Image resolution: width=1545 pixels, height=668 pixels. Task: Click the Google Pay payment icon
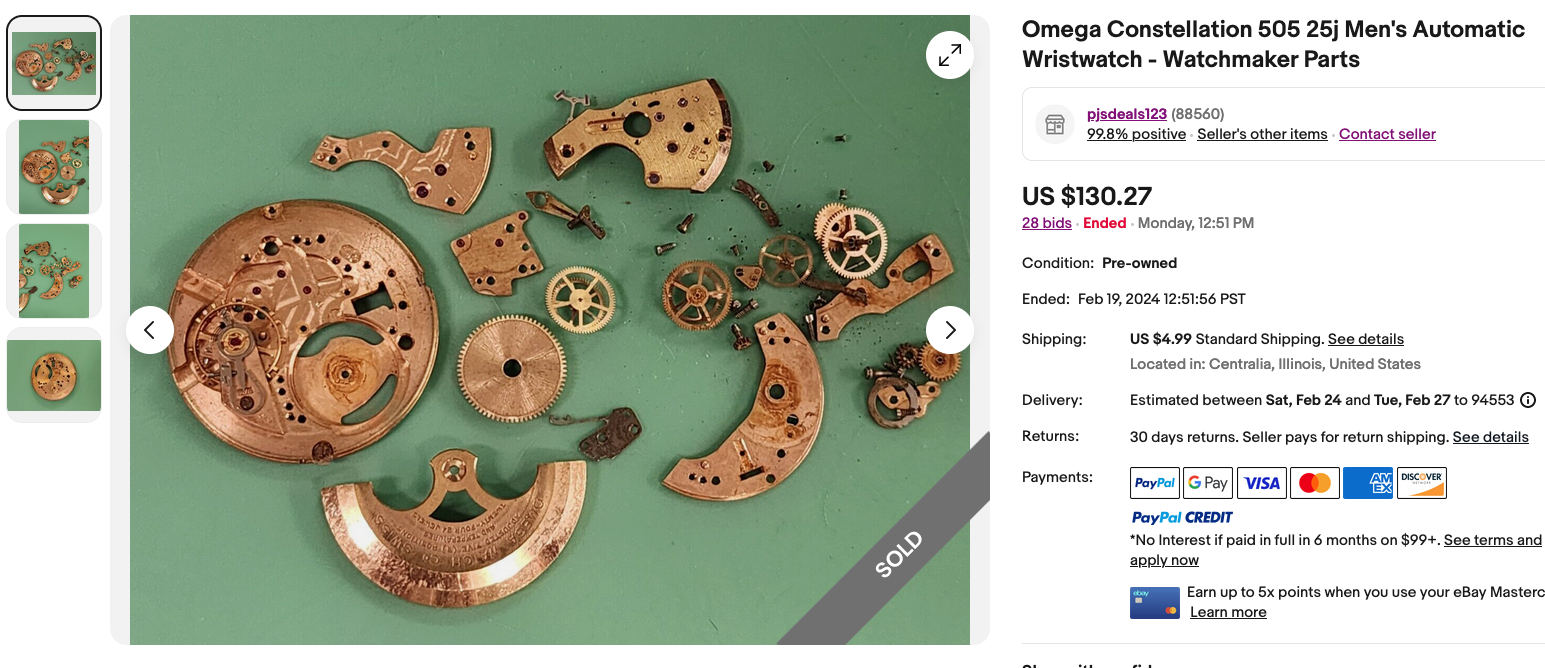[x=1208, y=483]
